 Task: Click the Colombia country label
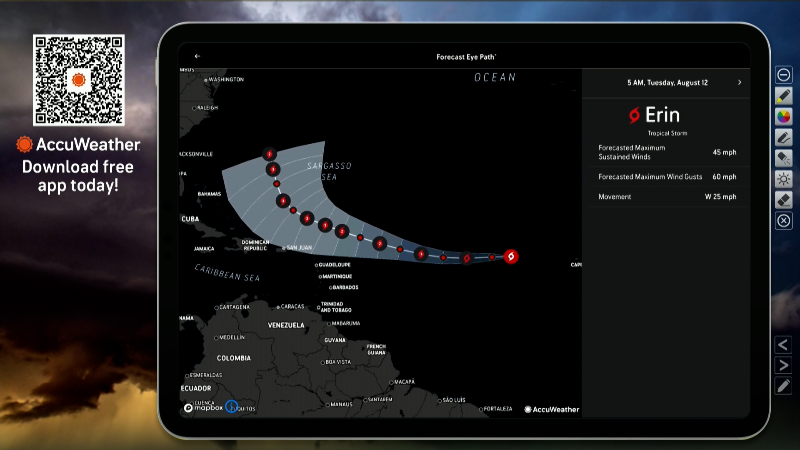click(x=234, y=358)
